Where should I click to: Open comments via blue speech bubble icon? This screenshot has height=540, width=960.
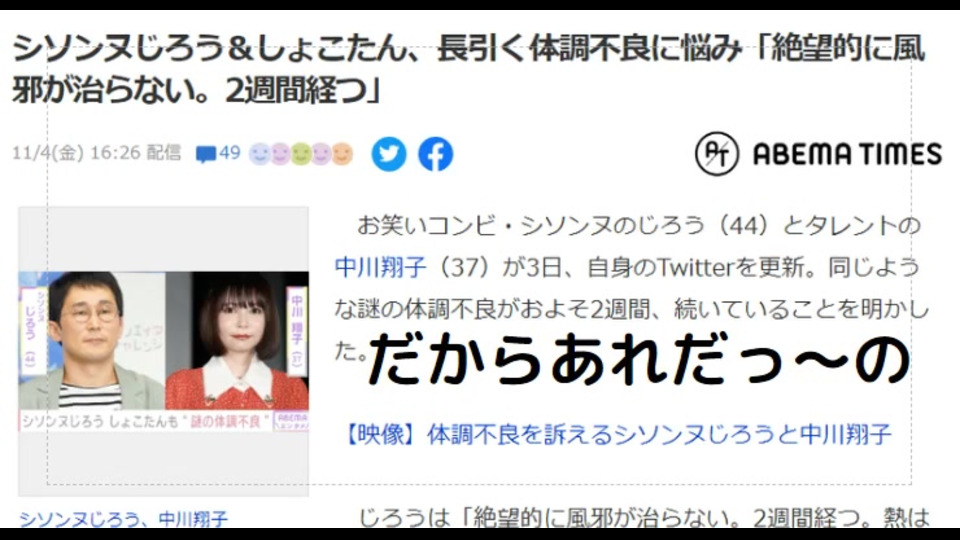coord(206,154)
